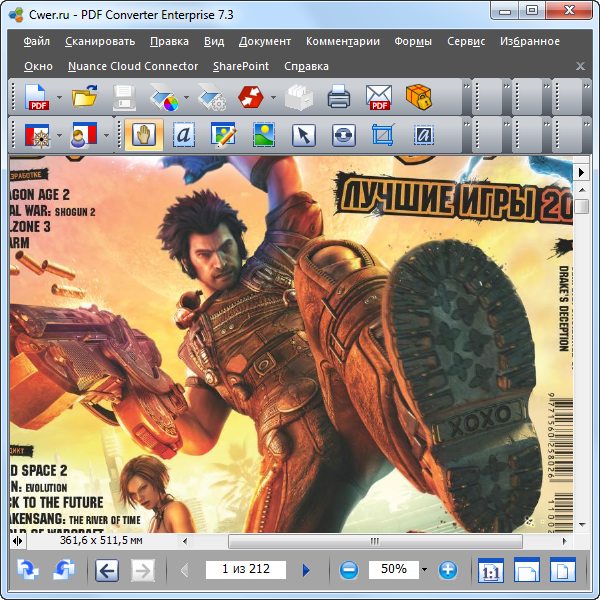Open the Комментарии menu

343,41
